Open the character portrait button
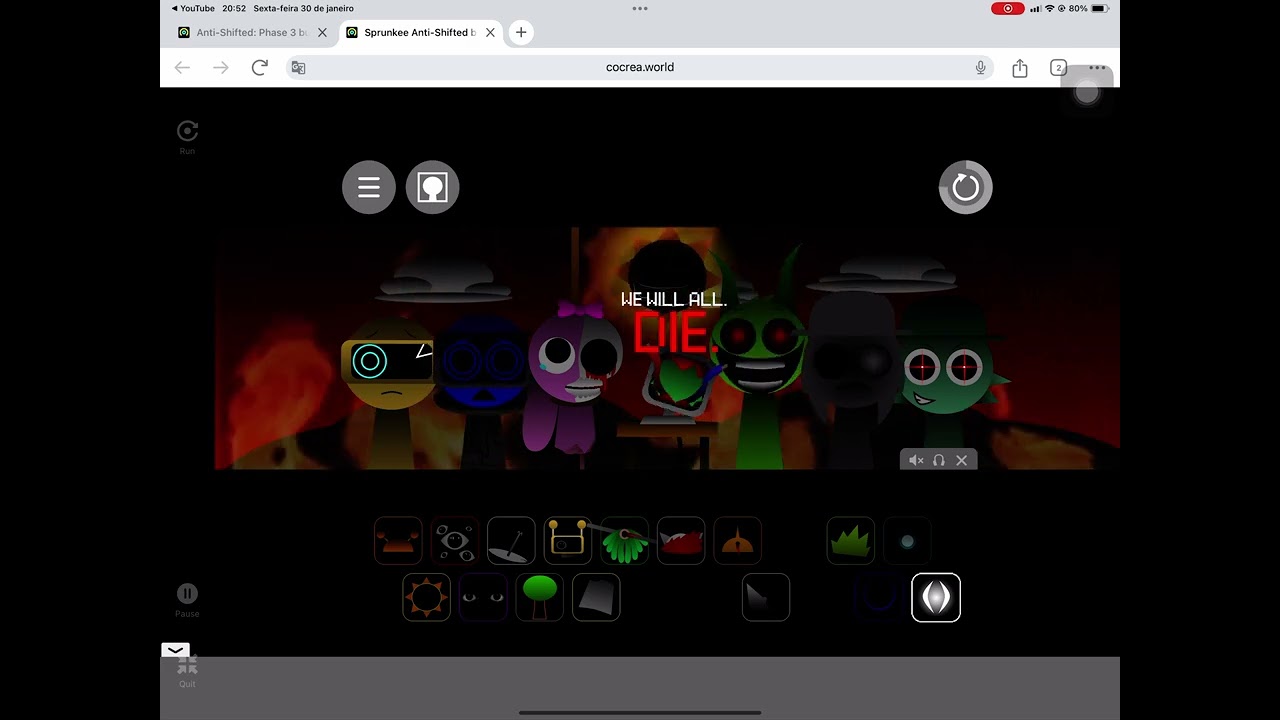Image resolution: width=1280 pixels, height=720 pixels. pyautogui.click(x=432, y=187)
